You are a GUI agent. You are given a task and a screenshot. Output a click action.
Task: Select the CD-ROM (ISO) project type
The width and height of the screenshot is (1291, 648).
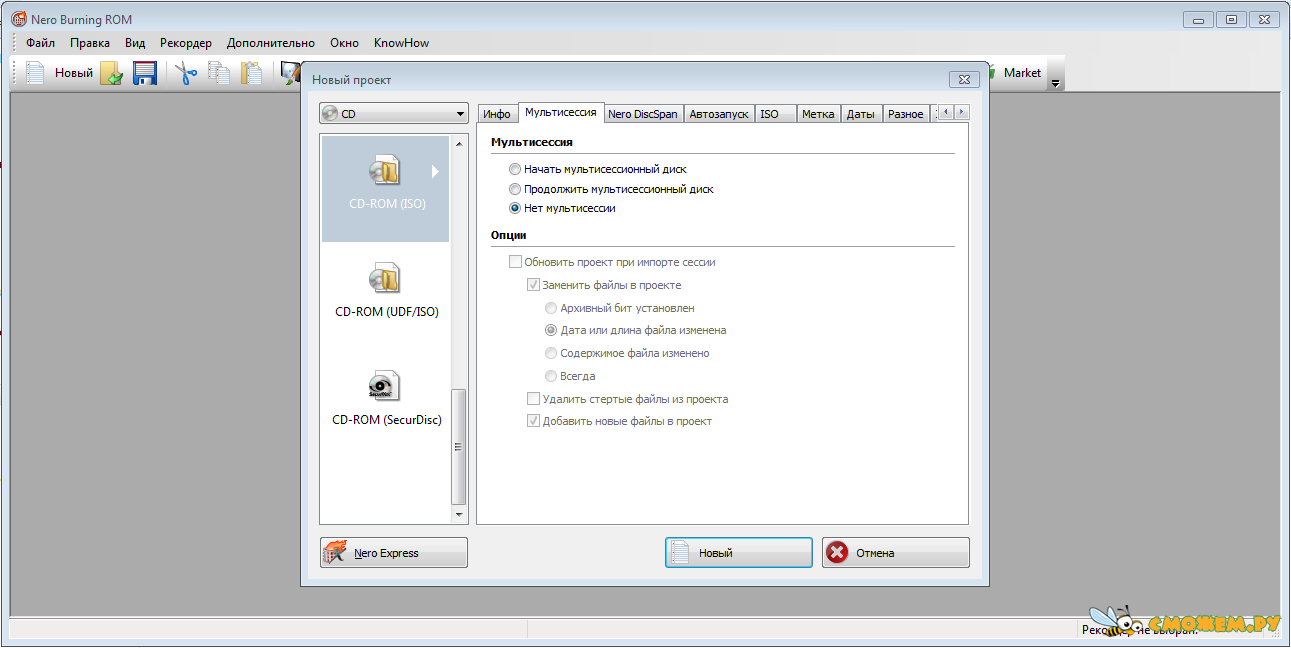386,189
